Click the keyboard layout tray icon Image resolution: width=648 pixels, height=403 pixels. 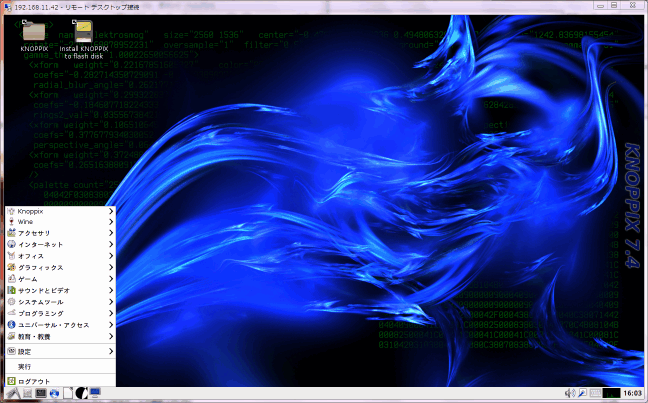[595, 393]
